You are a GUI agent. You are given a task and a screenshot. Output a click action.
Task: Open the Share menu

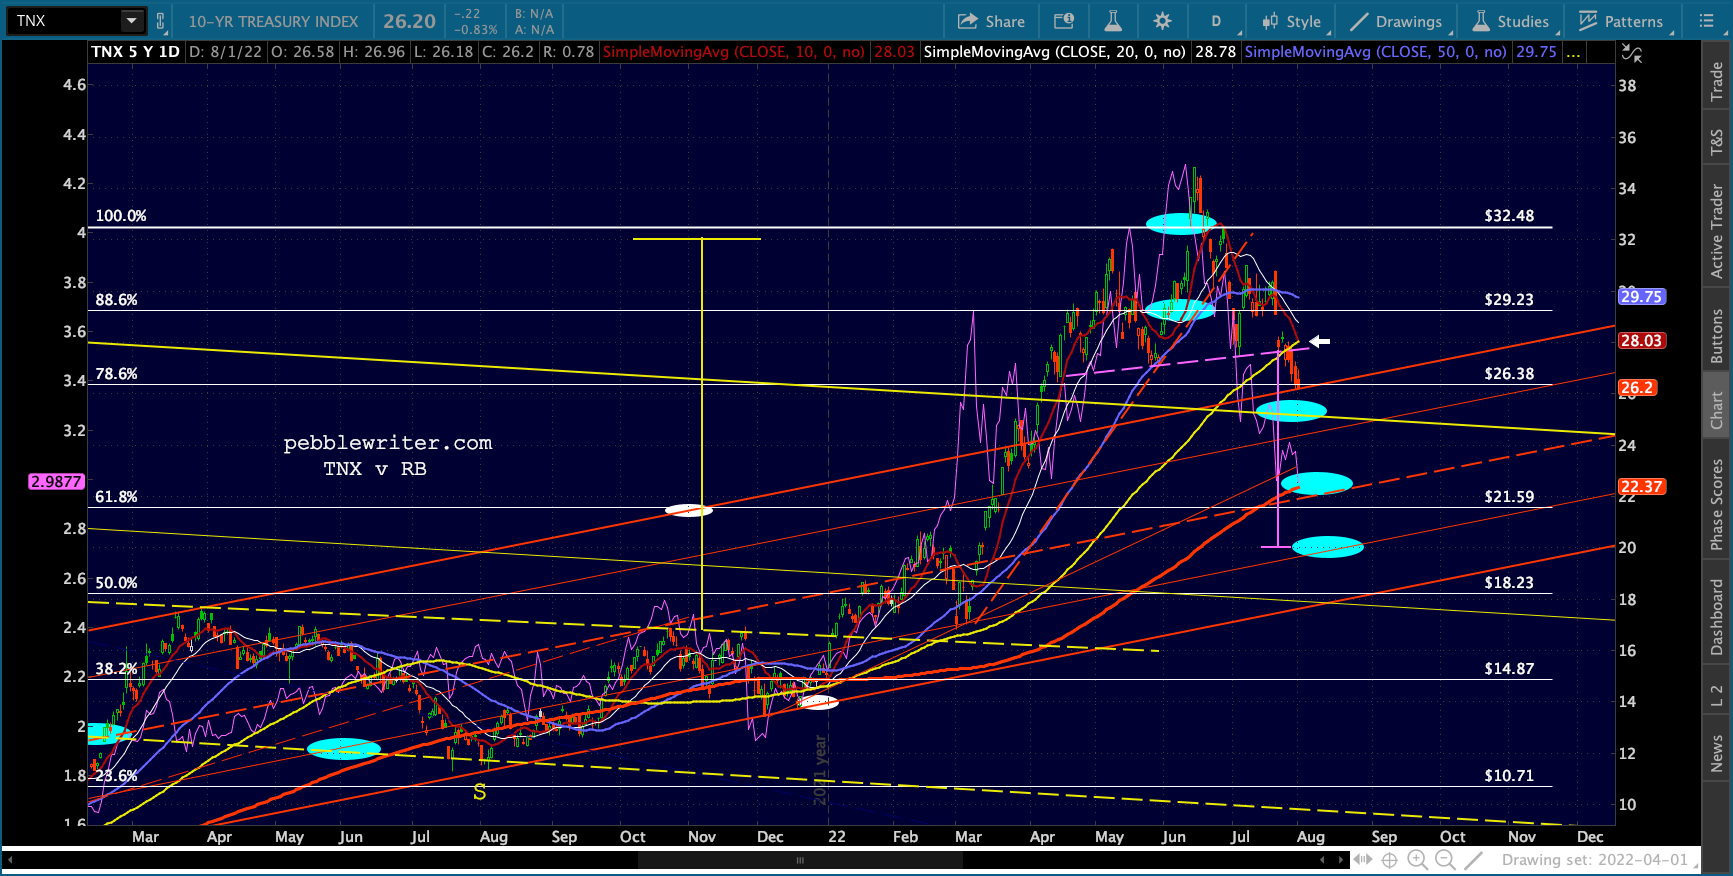click(x=991, y=21)
